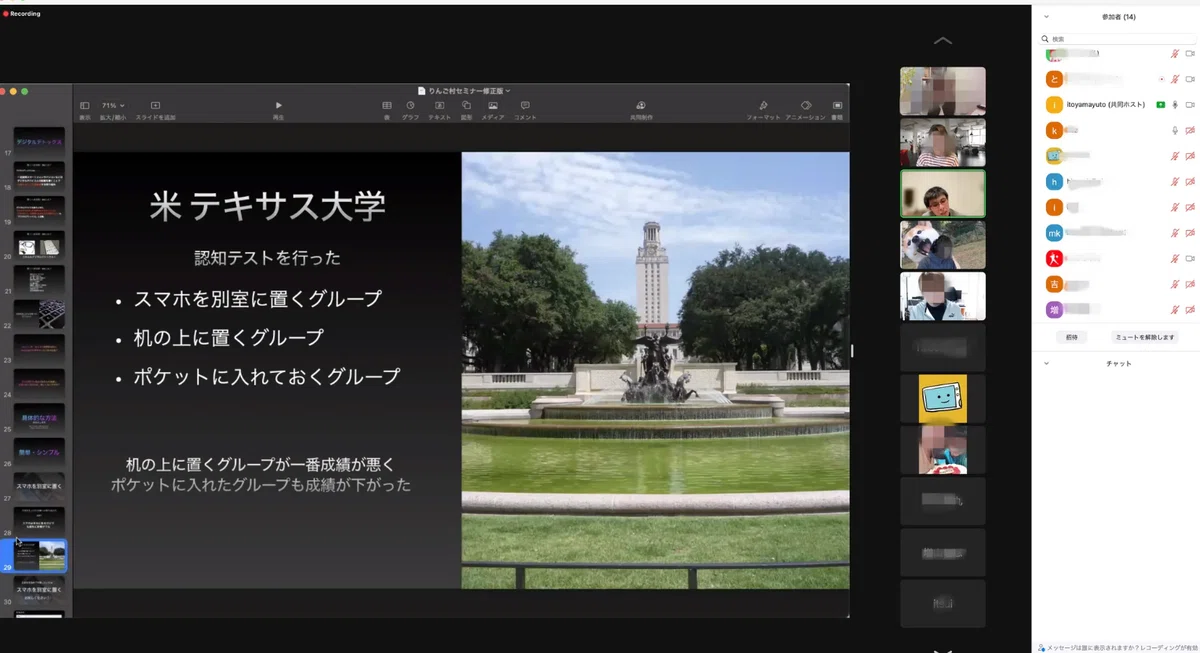This screenshot has width=1200, height=653.
Task: Open the フォーマット format inspector
Action: [x=763, y=105]
